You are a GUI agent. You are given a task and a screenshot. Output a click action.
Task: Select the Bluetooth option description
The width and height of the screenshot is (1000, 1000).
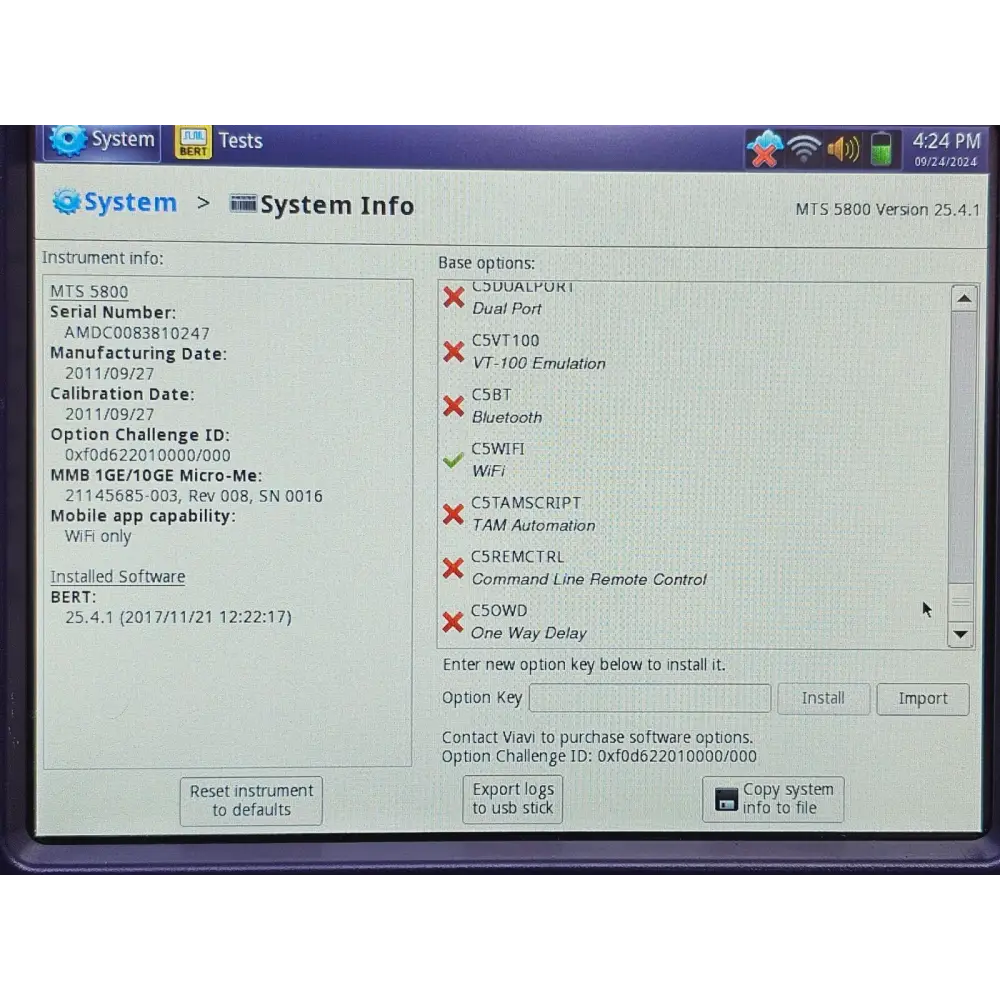[507, 418]
